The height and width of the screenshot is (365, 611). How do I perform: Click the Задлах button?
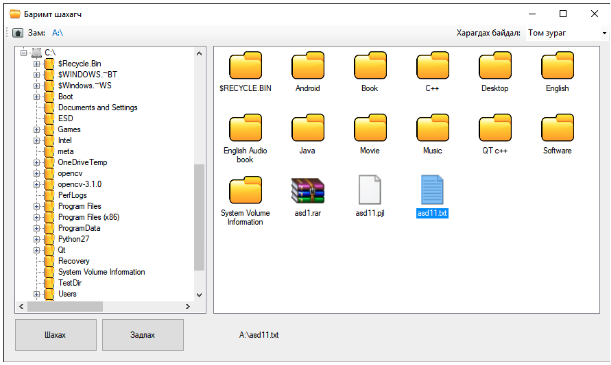(143, 335)
